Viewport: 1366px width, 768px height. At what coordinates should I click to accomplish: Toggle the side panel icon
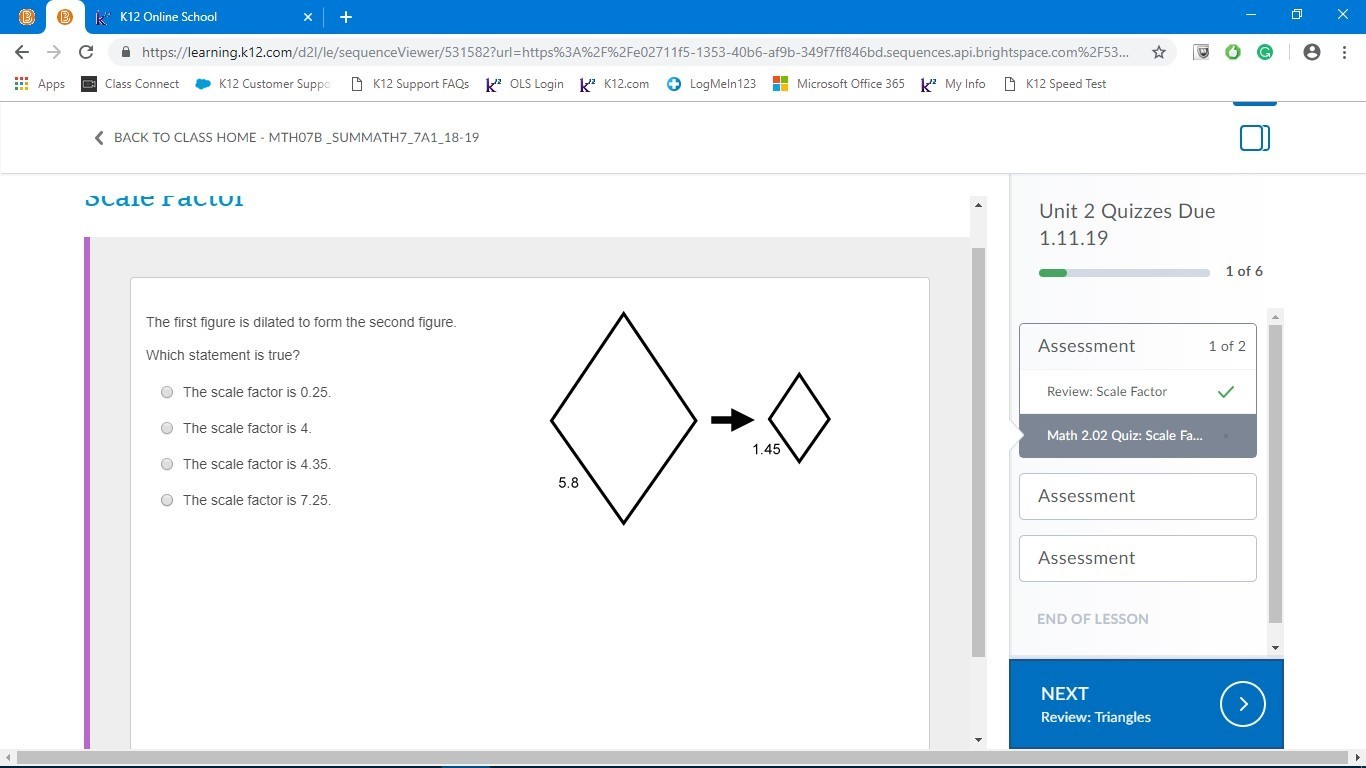1255,138
